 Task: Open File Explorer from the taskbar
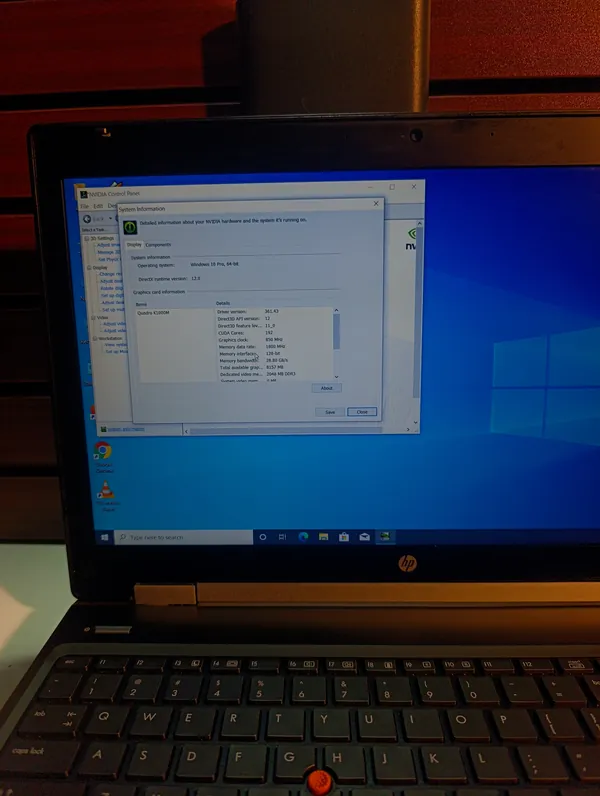tap(324, 537)
